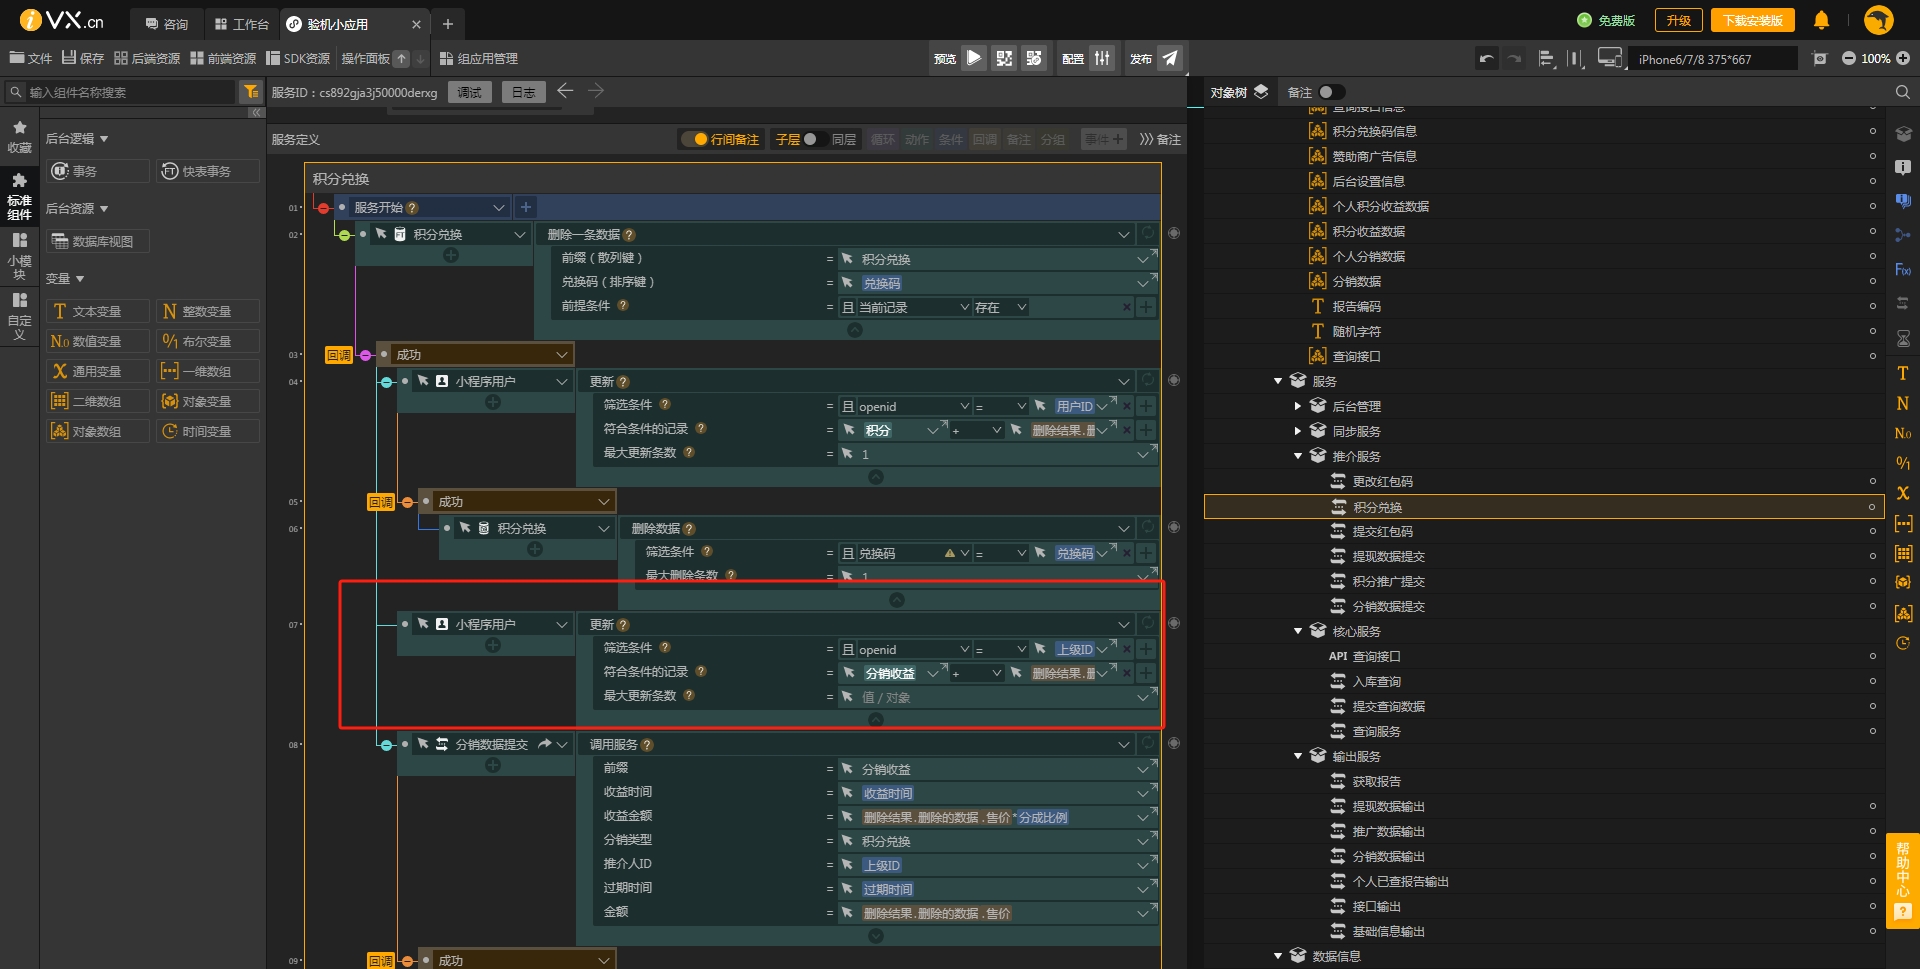This screenshot has height=969, width=1920.
Task: Click the 升级 upgrade button
Action: click(1679, 20)
